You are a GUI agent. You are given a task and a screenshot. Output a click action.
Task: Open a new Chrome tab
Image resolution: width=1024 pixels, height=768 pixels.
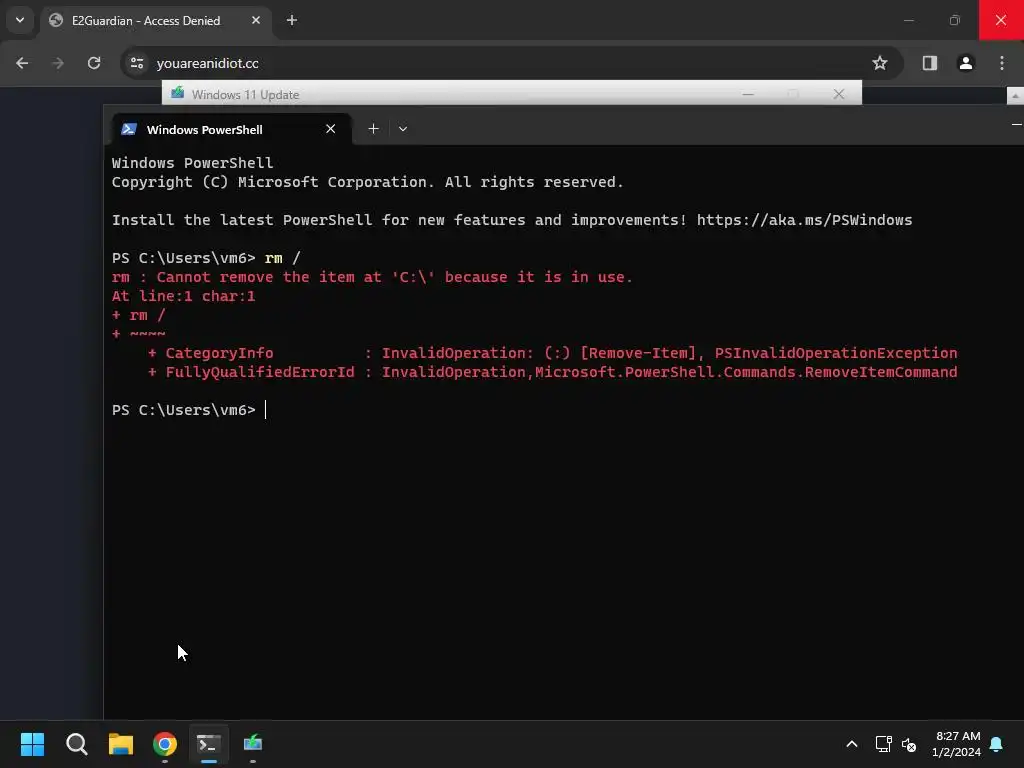coord(292,20)
